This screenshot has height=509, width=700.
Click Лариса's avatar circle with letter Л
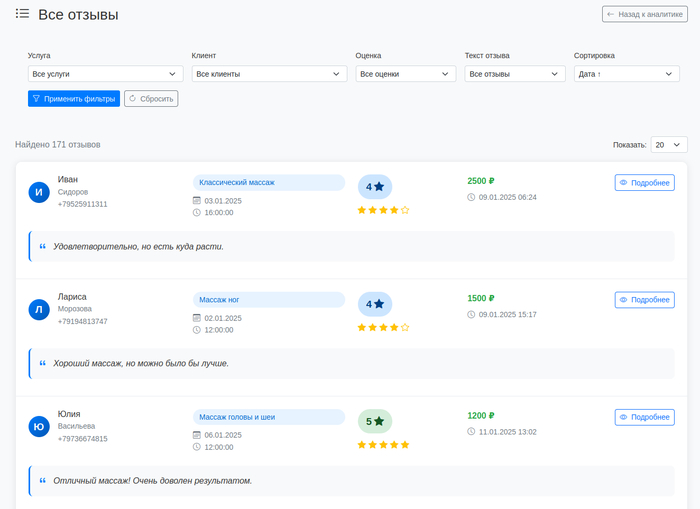[x=39, y=310]
